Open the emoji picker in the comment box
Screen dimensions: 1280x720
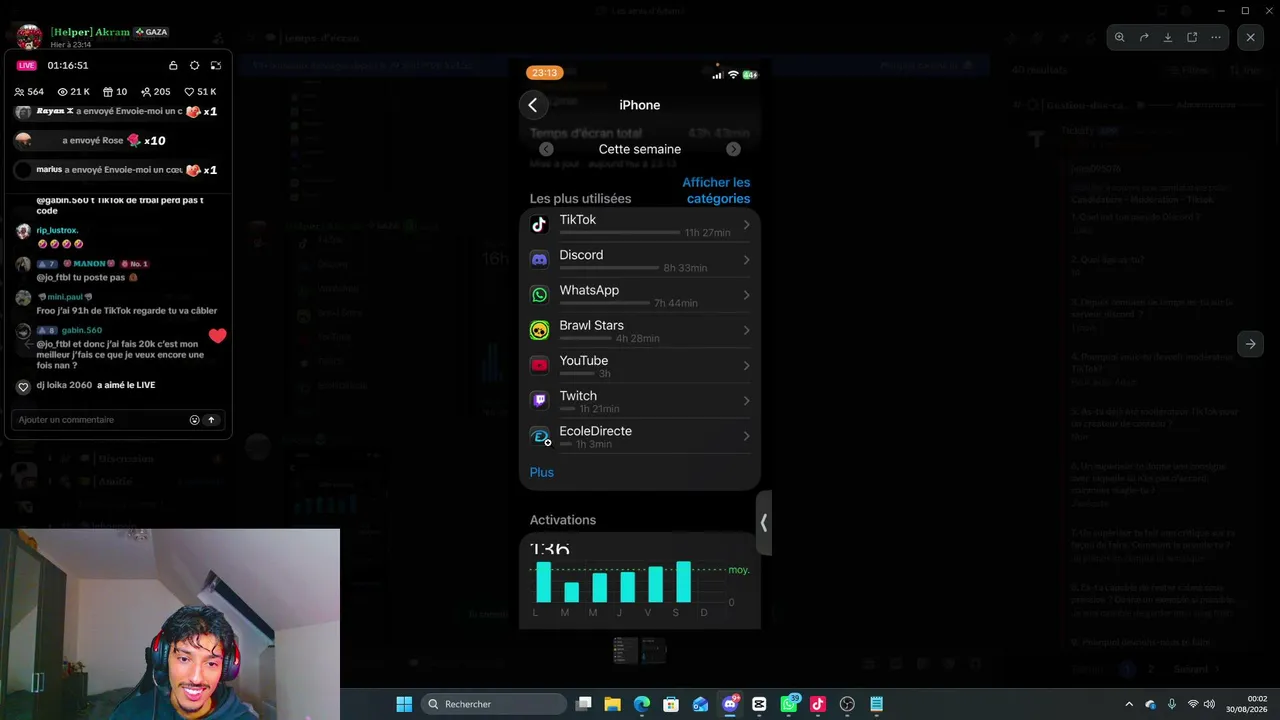coord(194,420)
